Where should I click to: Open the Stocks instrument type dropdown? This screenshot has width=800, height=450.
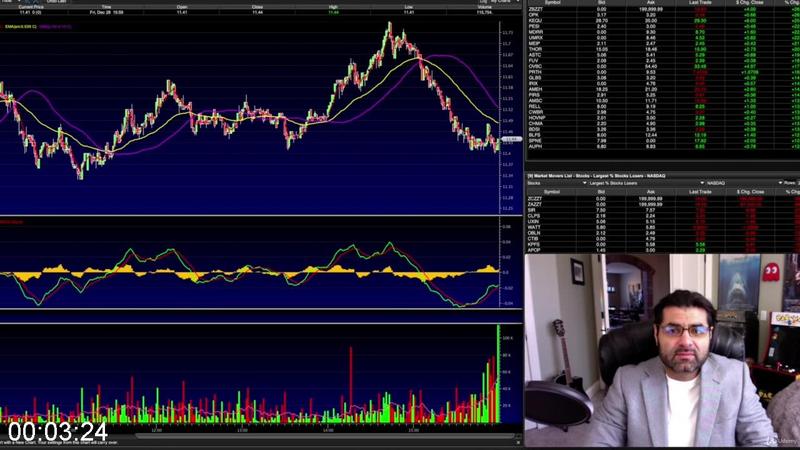tap(557, 183)
